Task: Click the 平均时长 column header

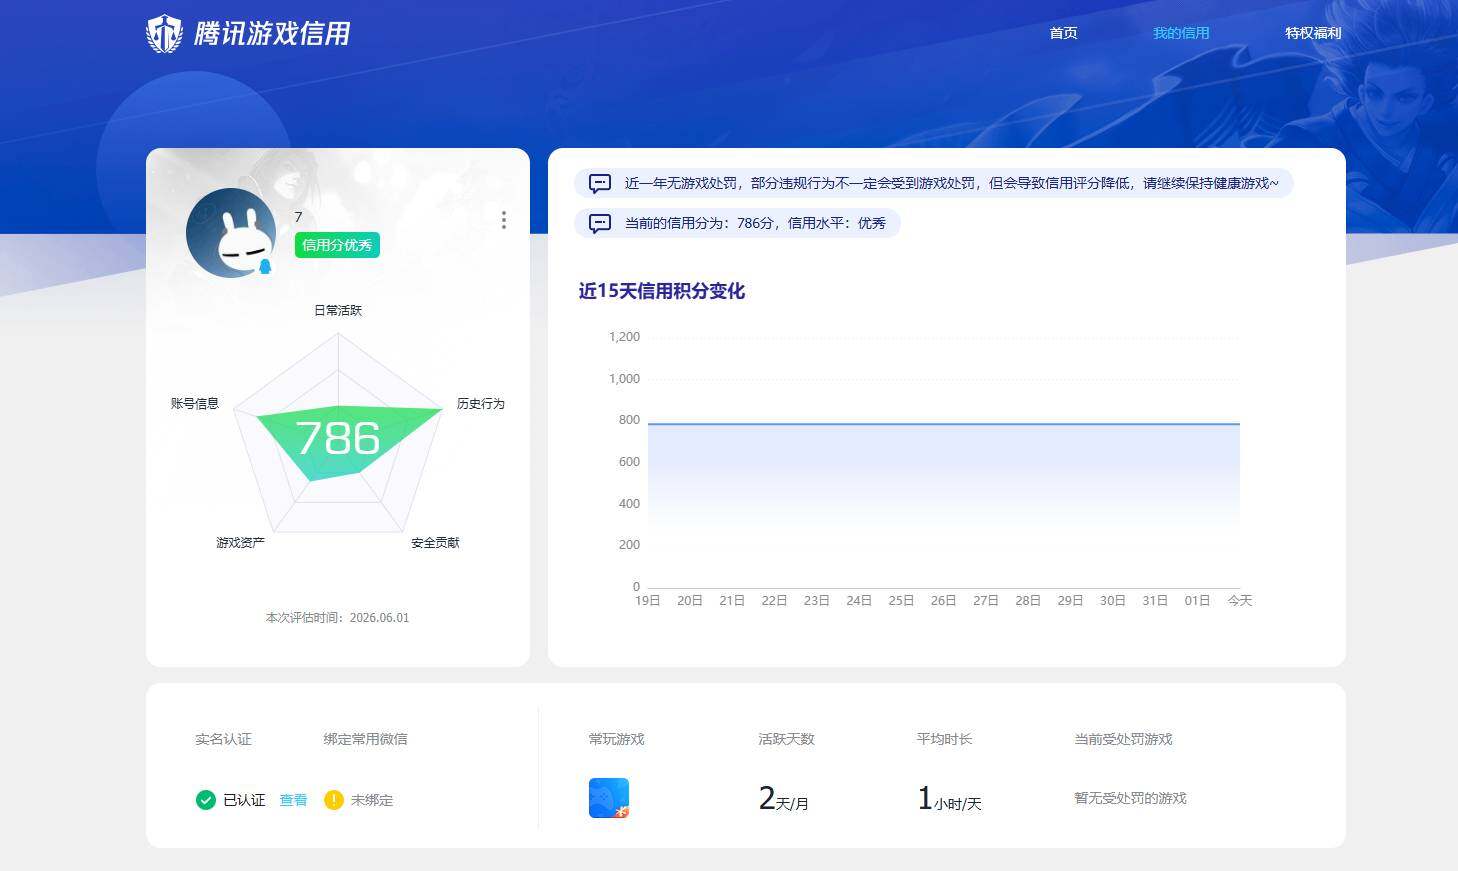Action: click(945, 739)
